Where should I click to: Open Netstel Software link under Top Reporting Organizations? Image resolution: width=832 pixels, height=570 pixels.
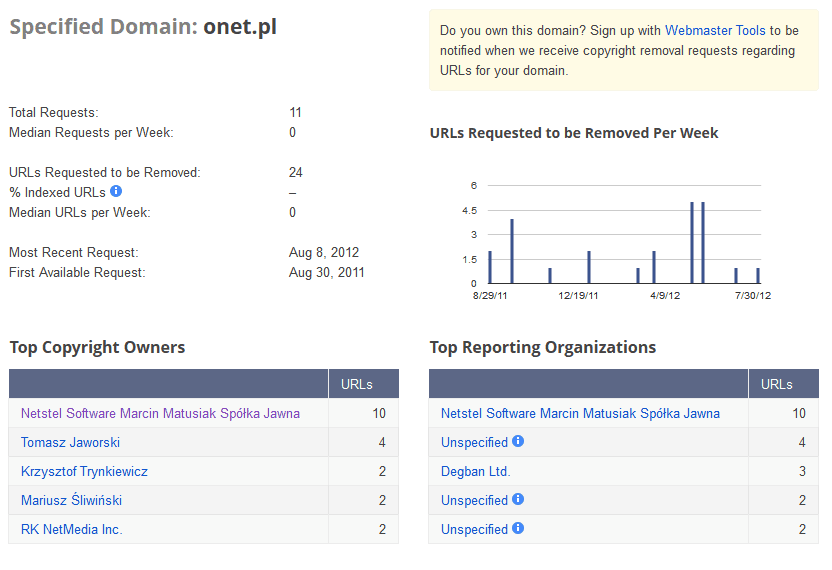[x=580, y=413]
